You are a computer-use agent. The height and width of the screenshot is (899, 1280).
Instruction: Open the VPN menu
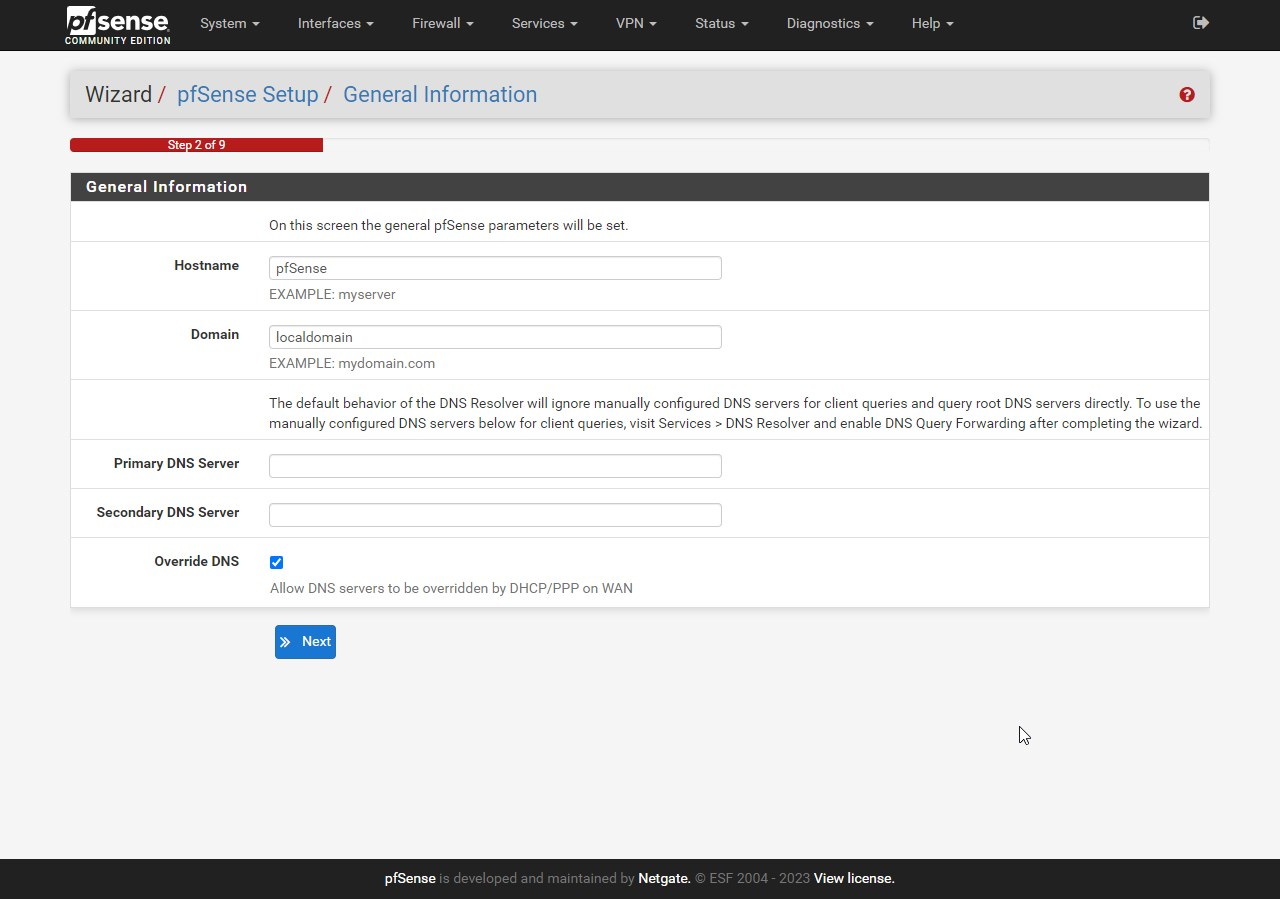[636, 23]
